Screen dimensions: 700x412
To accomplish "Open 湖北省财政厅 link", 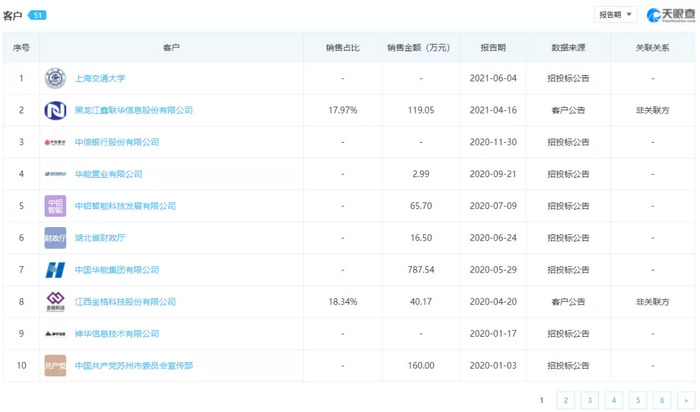I will pos(100,238).
